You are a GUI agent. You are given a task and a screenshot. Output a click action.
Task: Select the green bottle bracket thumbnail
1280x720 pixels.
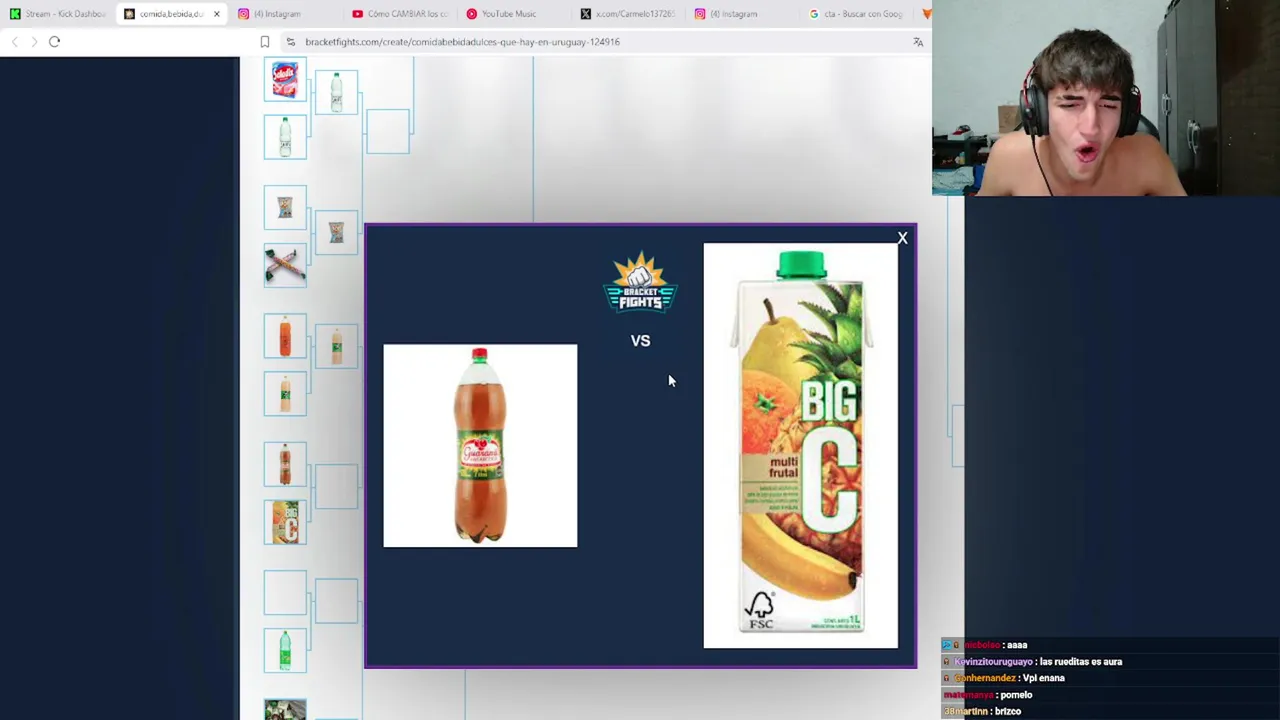[285, 650]
